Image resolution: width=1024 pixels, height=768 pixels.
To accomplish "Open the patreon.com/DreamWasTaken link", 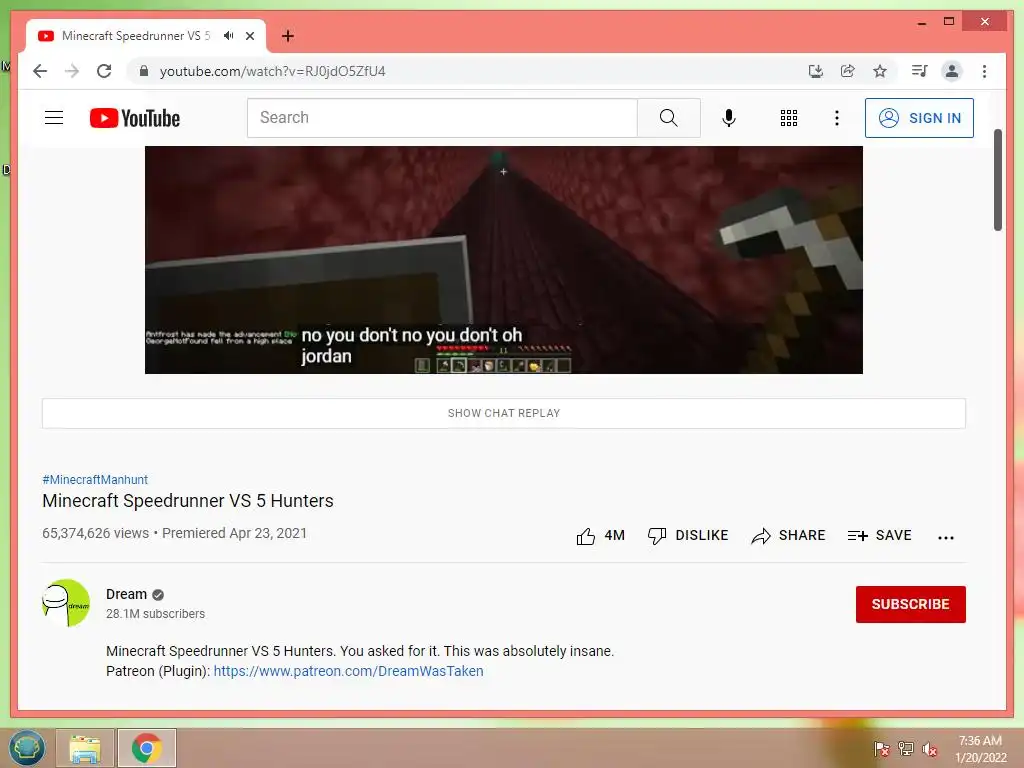I will point(348,671).
